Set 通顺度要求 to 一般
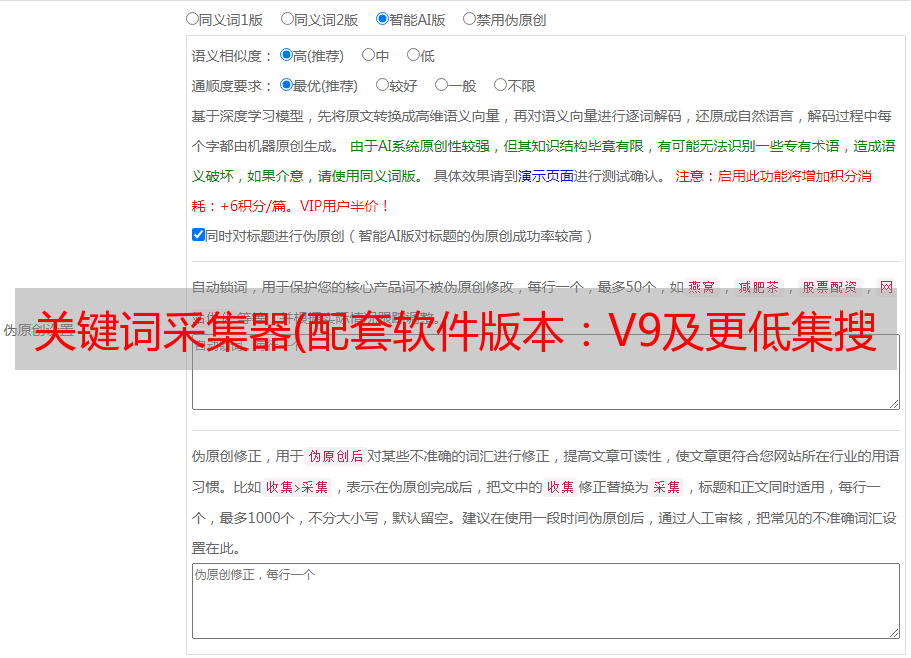 coord(441,85)
